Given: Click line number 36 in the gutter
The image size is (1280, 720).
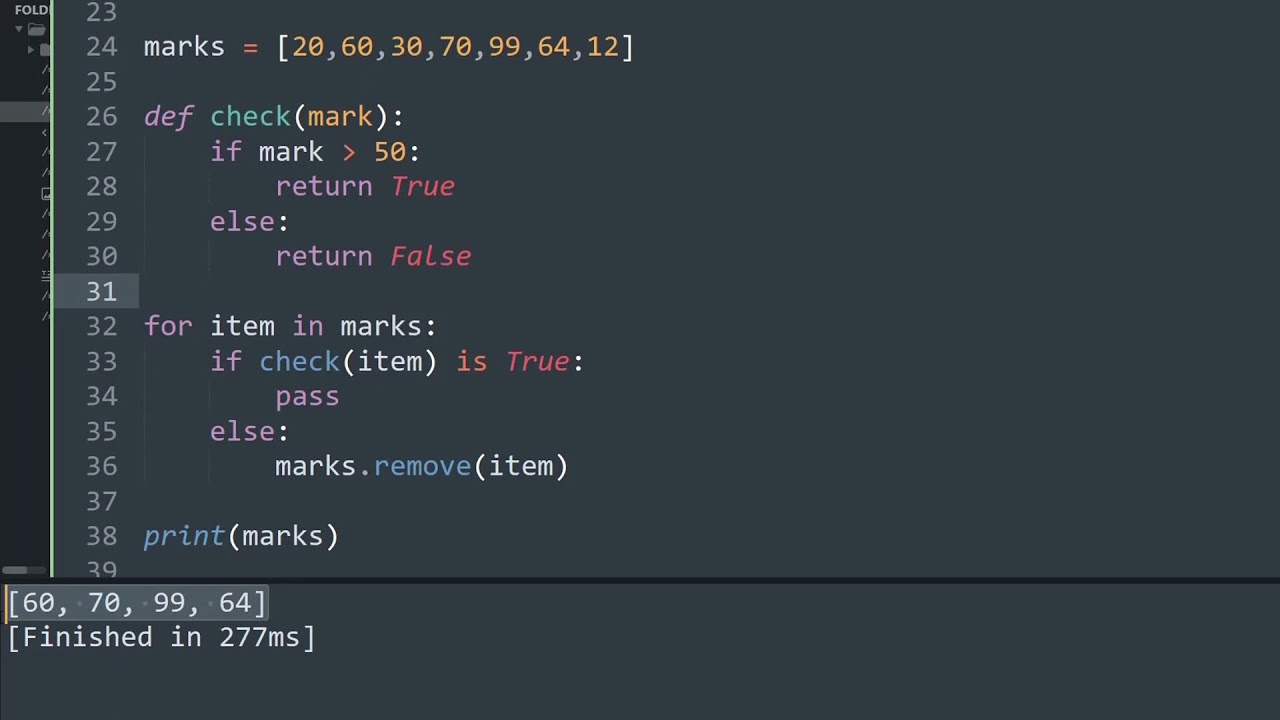Looking at the screenshot, I should (101, 466).
